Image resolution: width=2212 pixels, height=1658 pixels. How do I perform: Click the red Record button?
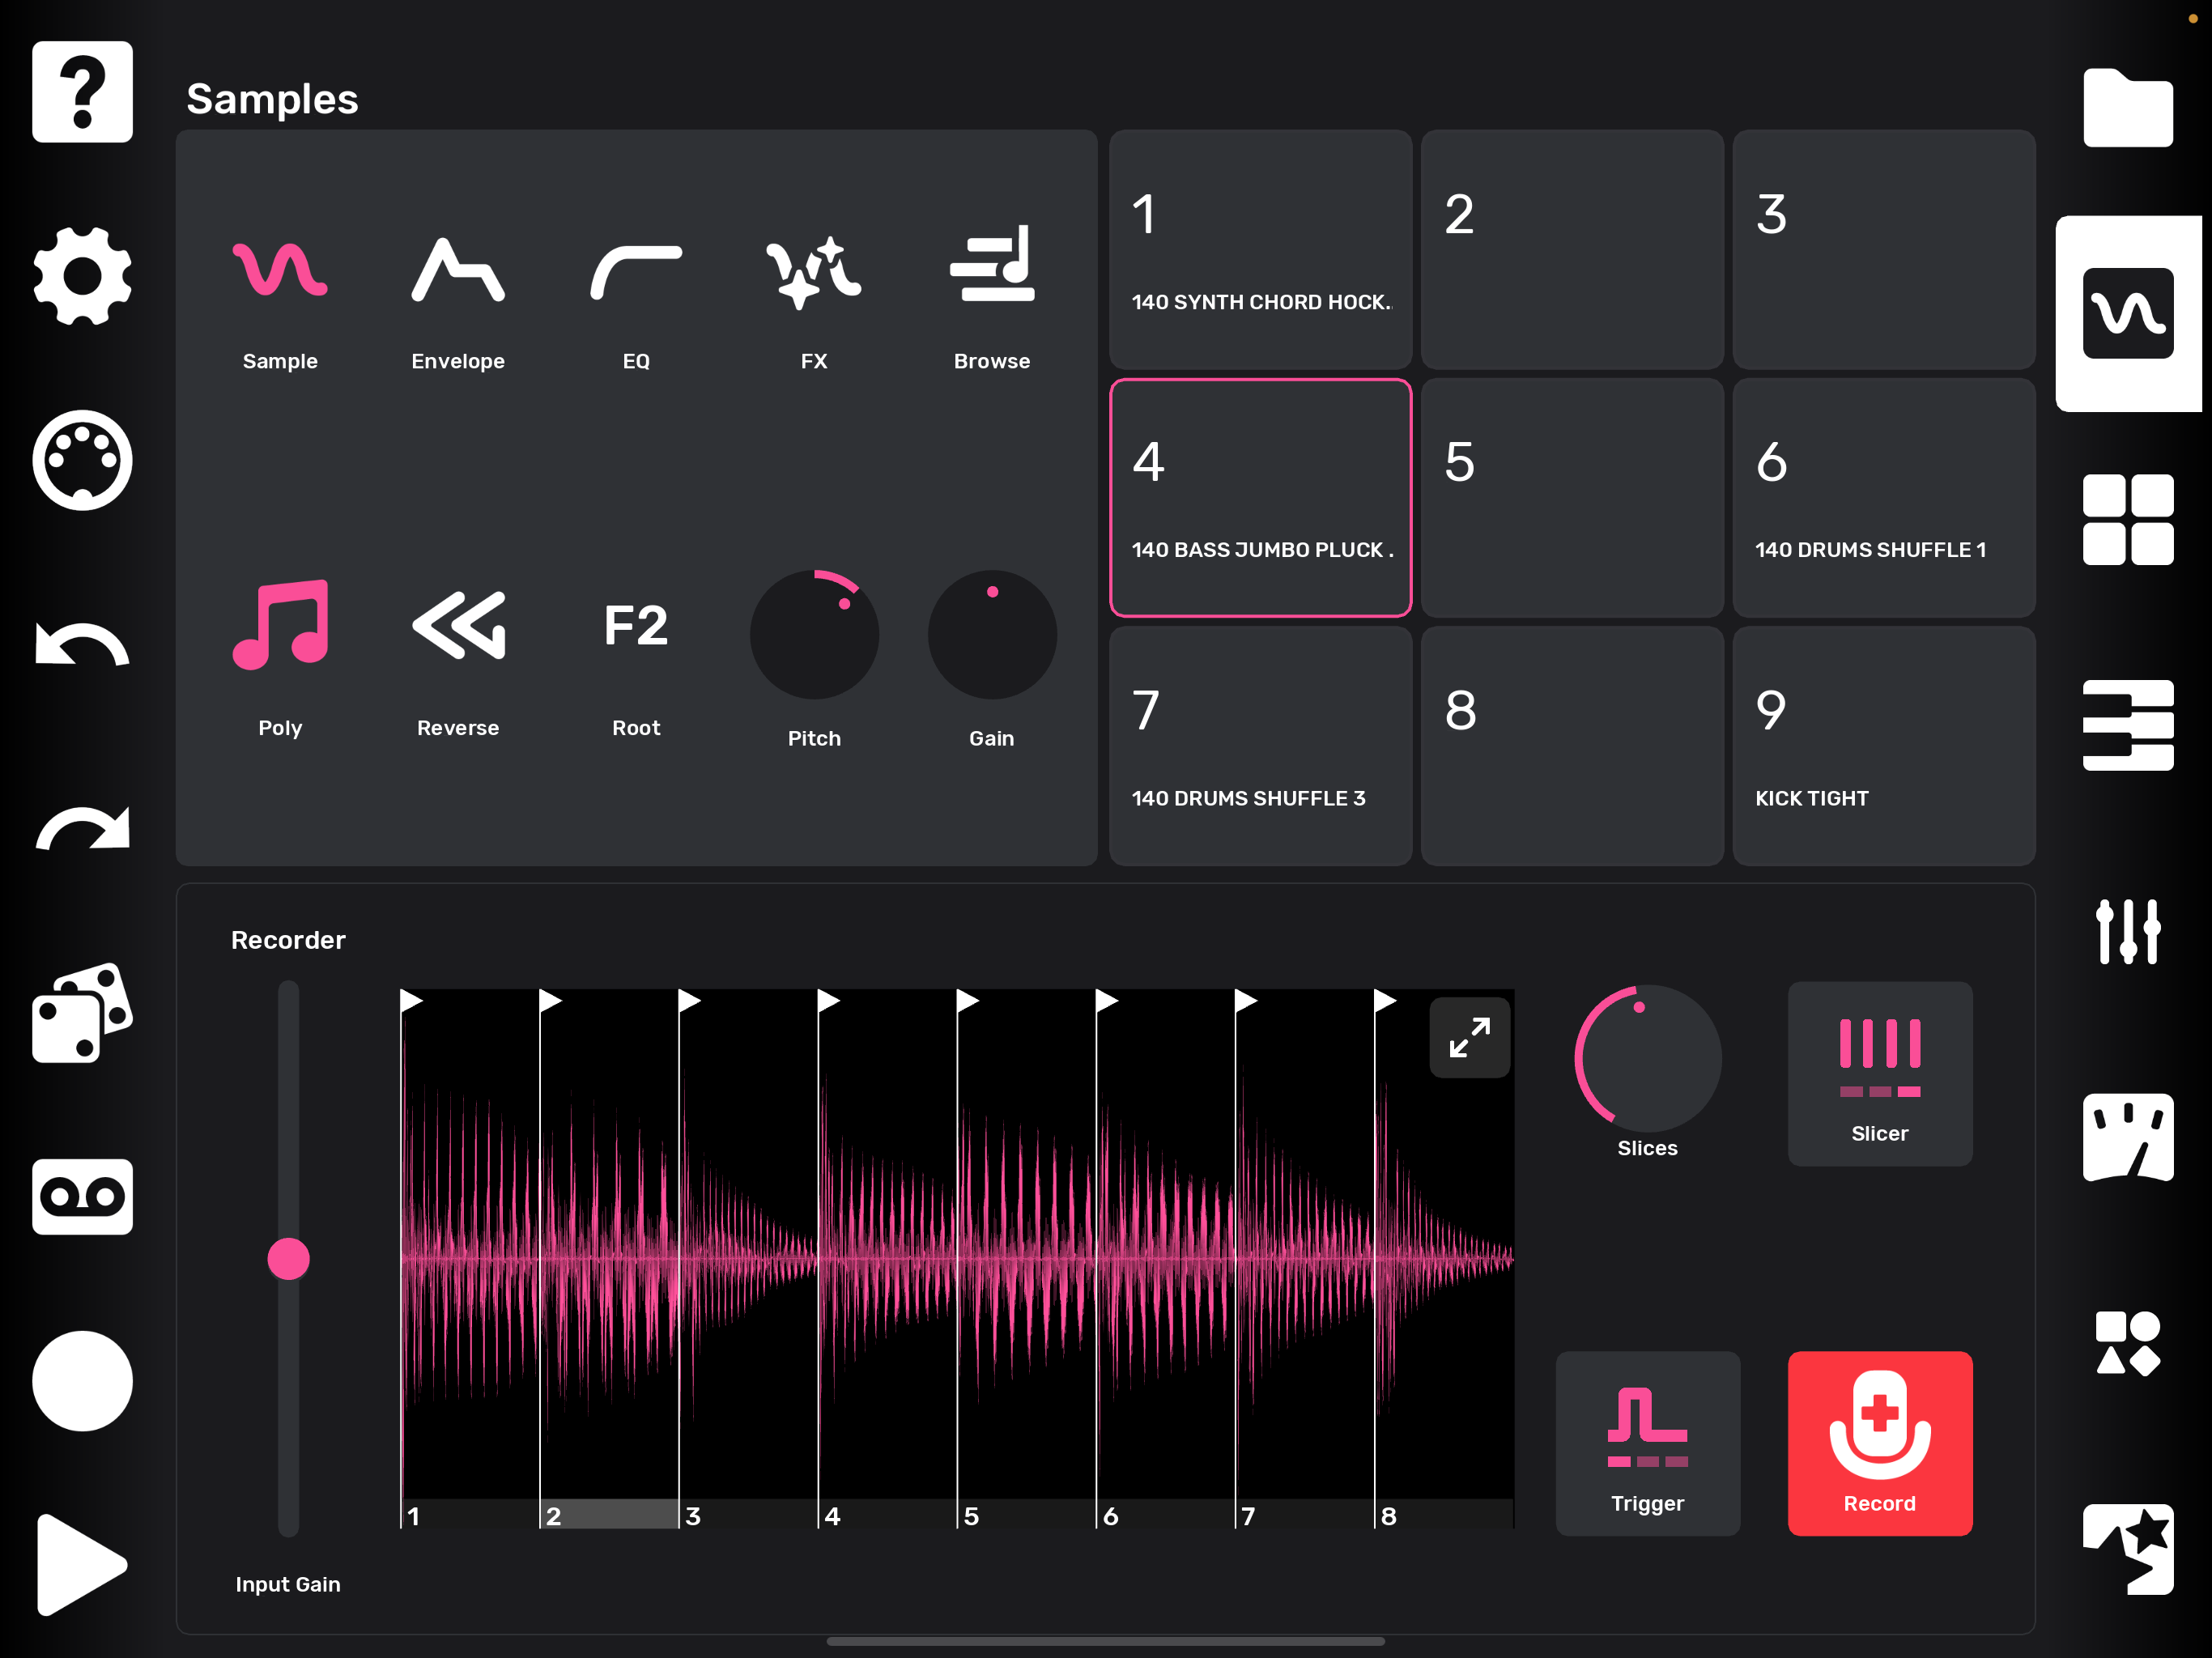coord(1880,1444)
